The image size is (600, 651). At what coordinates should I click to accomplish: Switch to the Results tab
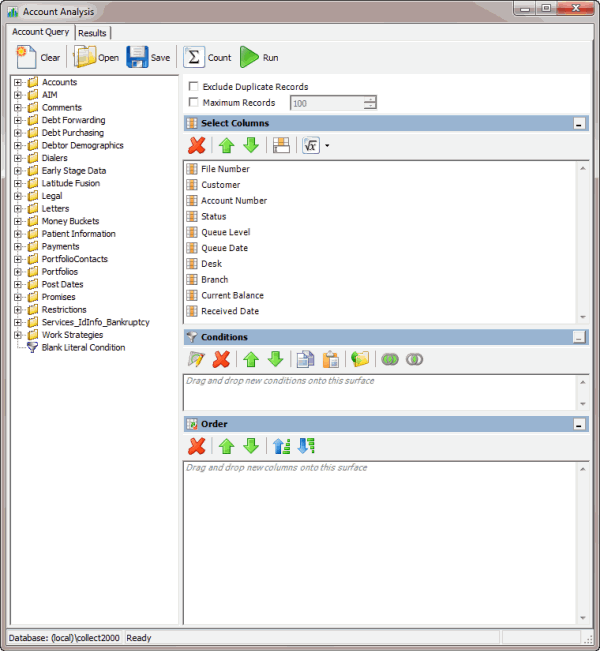point(92,33)
